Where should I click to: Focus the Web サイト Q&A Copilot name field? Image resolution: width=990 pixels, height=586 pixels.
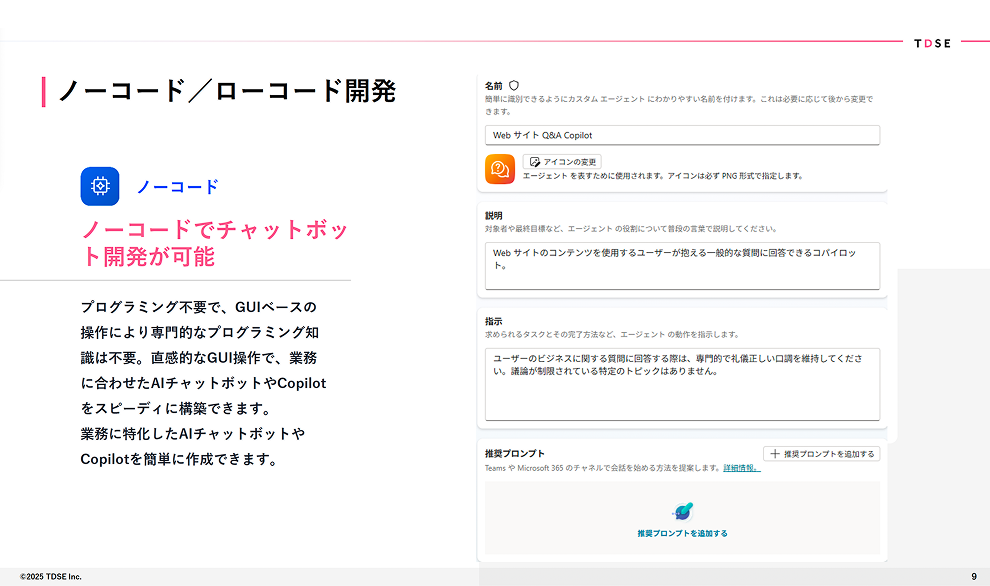click(x=682, y=135)
